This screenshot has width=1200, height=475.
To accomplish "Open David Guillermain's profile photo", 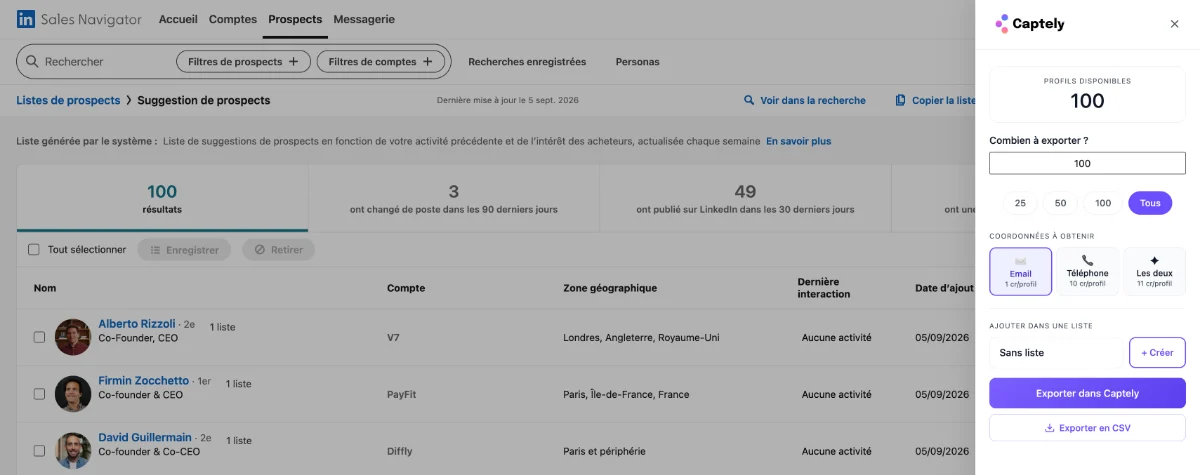I will (73, 451).
